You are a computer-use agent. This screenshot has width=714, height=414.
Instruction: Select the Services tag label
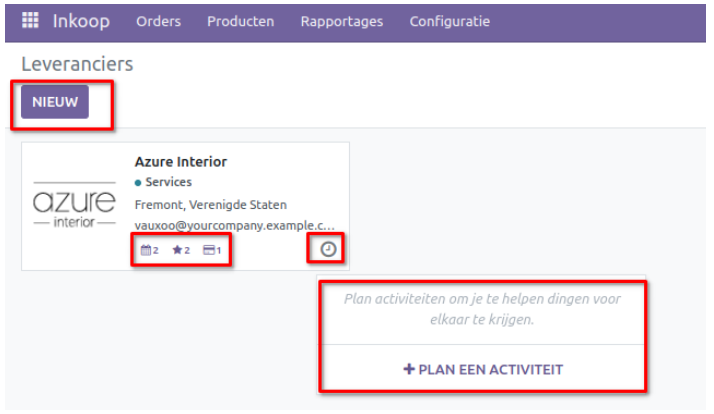pyautogui.click(x=168, y=183)
